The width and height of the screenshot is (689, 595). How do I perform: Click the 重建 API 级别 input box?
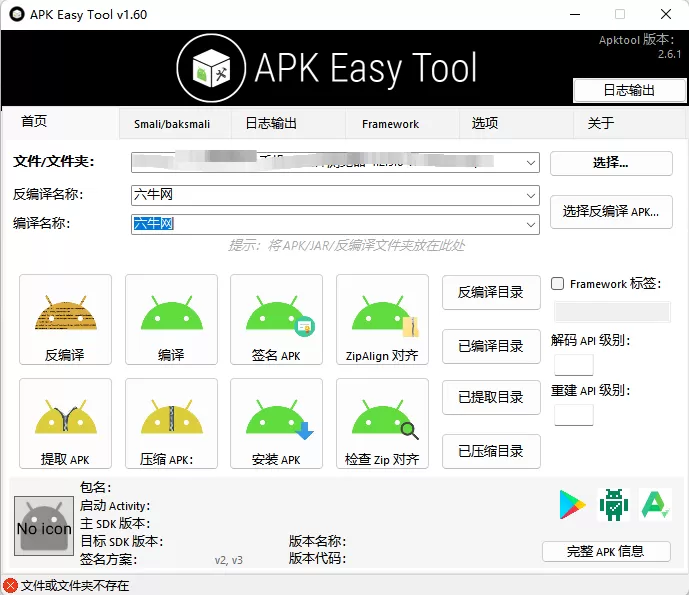574,415
